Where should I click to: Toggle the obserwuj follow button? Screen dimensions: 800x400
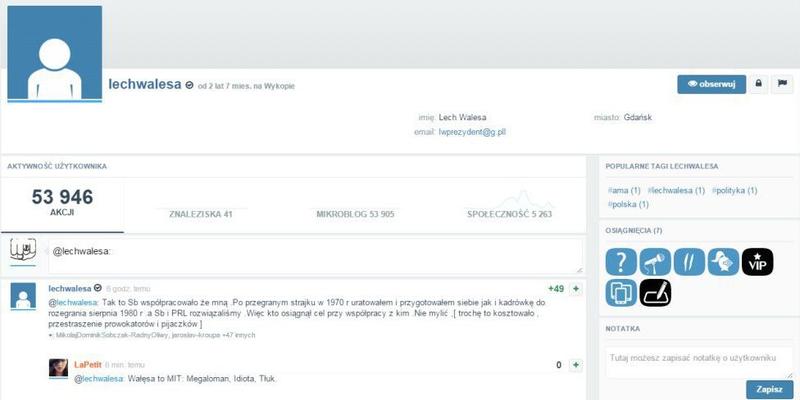[x=711, y=84]
